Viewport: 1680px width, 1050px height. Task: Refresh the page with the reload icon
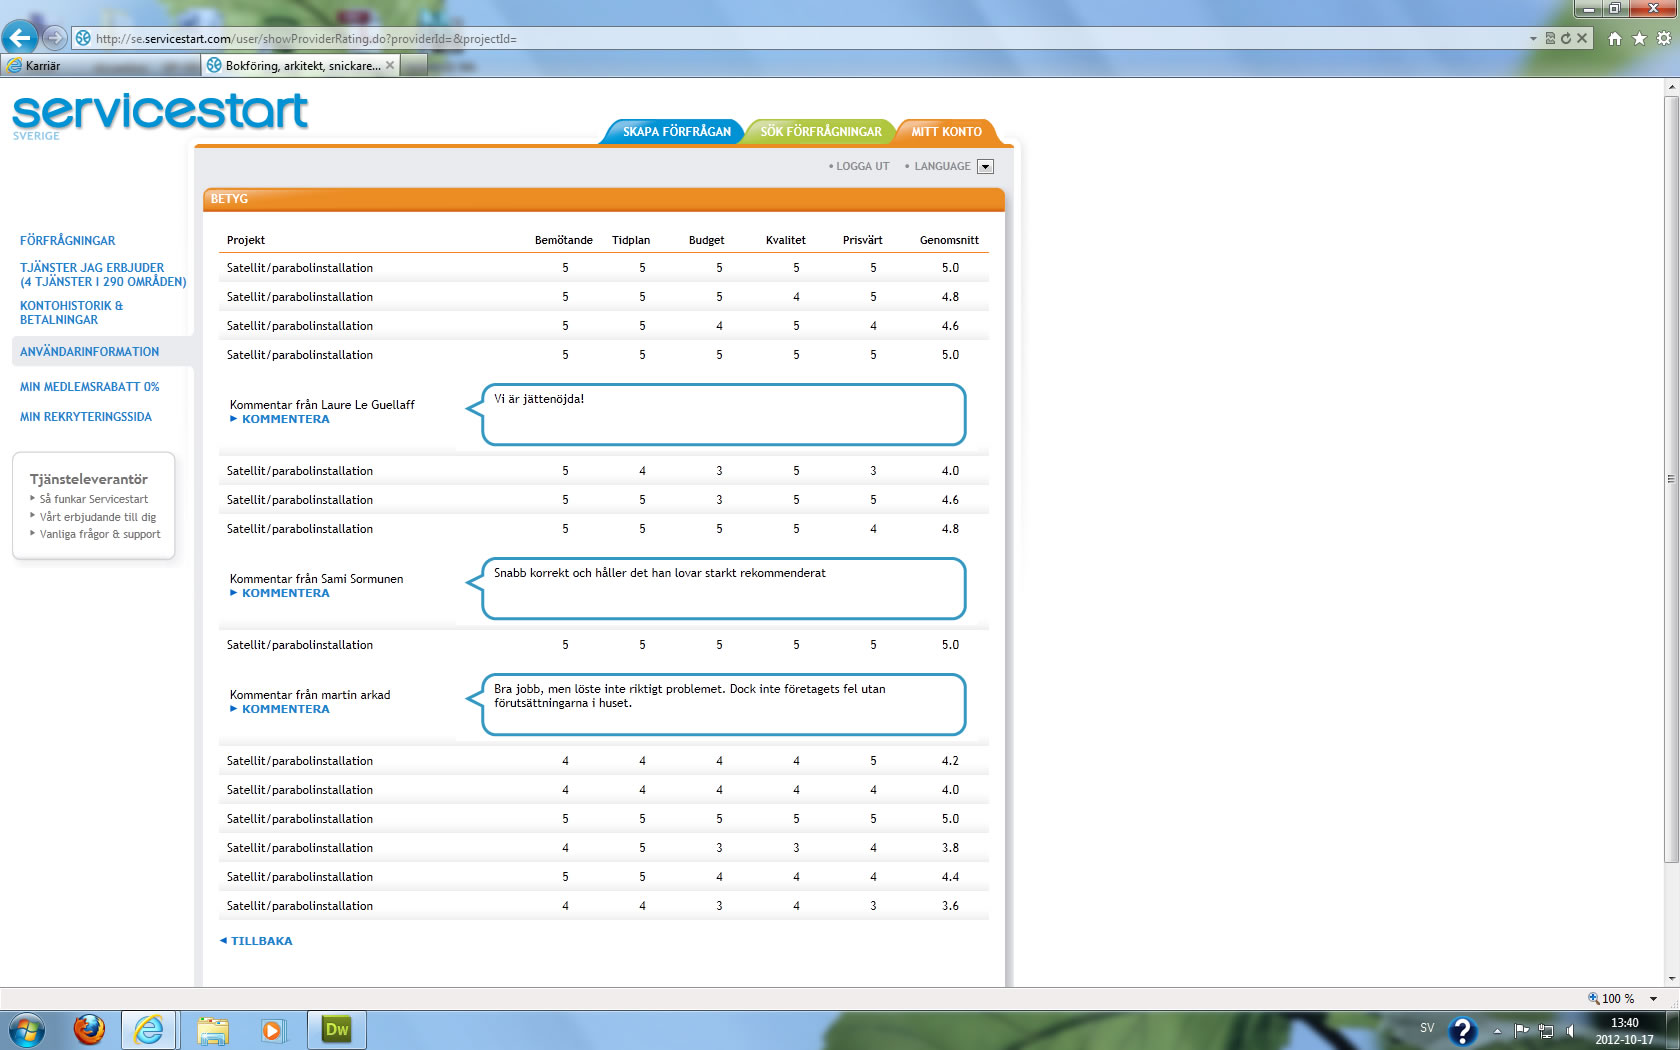(x=1566, y=38)
